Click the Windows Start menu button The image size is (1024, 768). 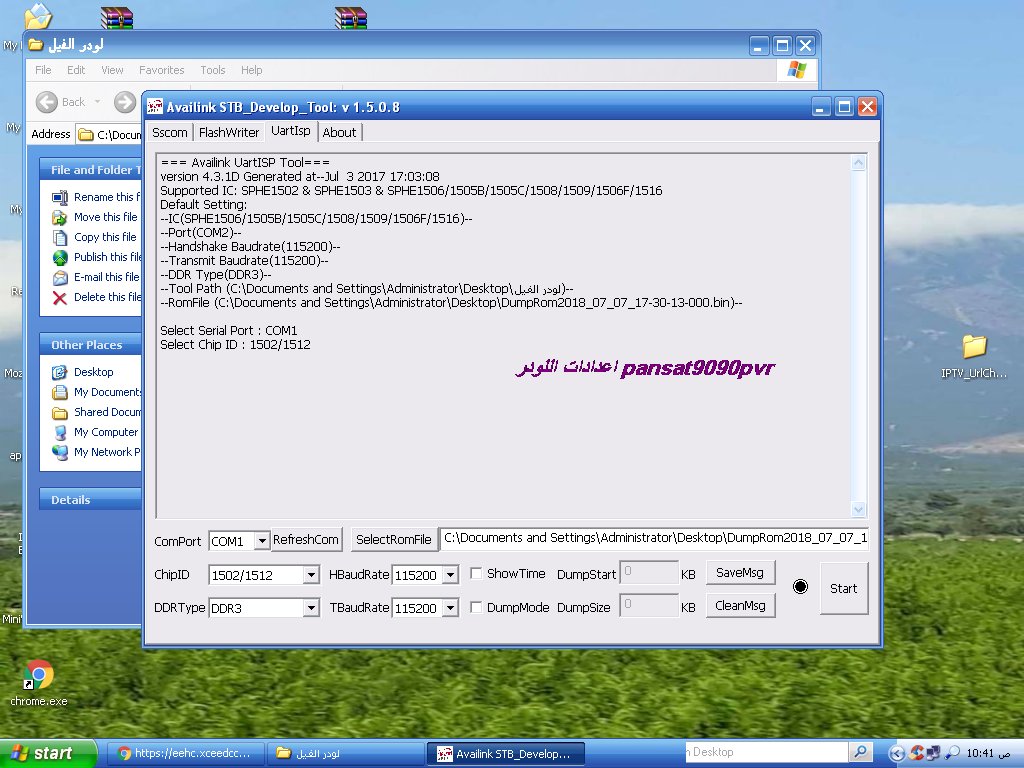[x=48, y=753]
